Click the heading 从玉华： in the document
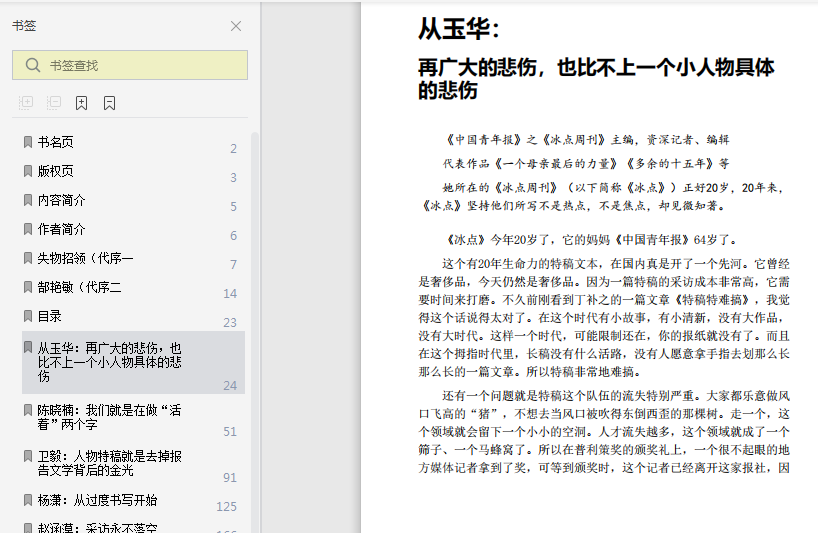 click(459, 29)
